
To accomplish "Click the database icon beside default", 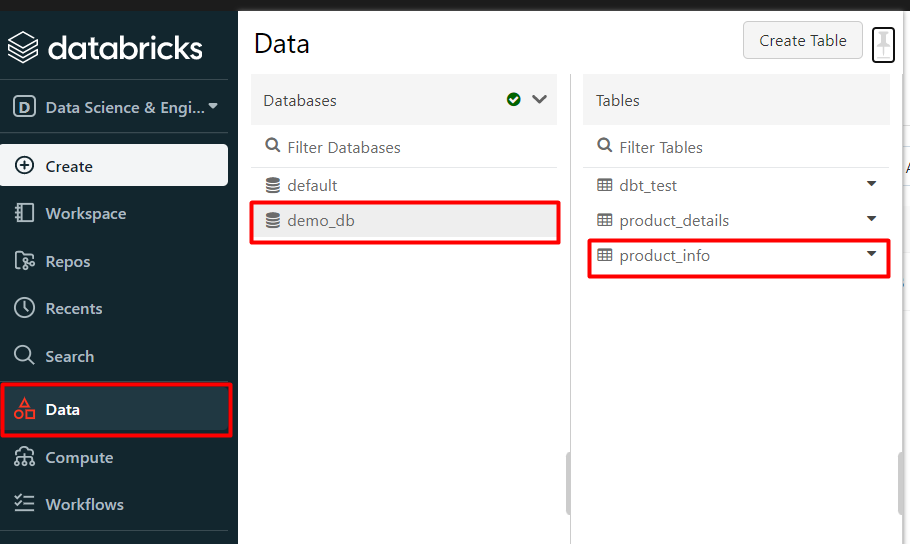I will point(273,185).
